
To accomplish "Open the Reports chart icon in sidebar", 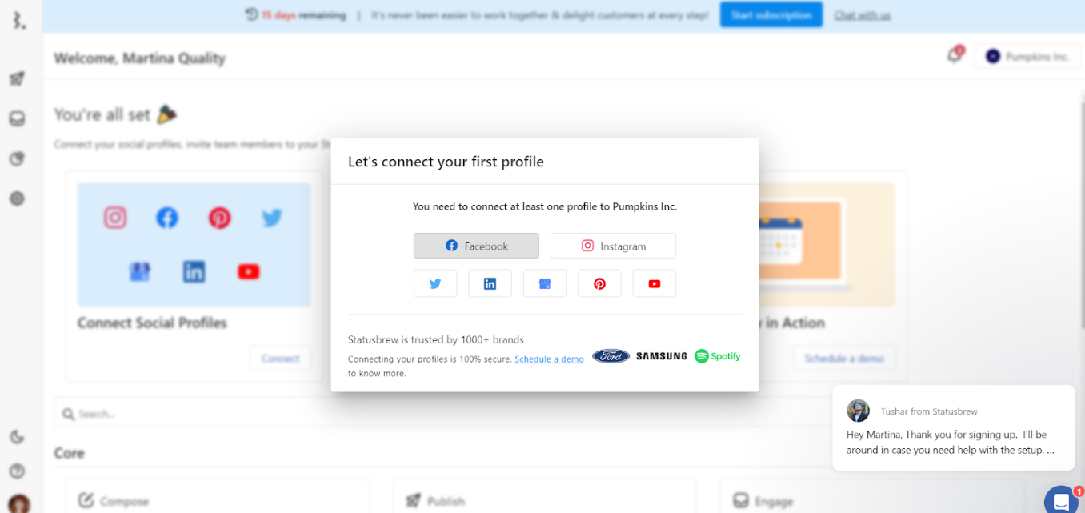I will 17,159.
